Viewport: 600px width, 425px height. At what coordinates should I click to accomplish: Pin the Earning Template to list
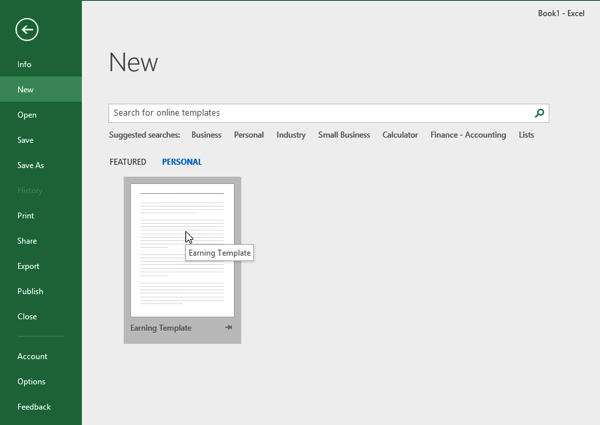[228, 328]
